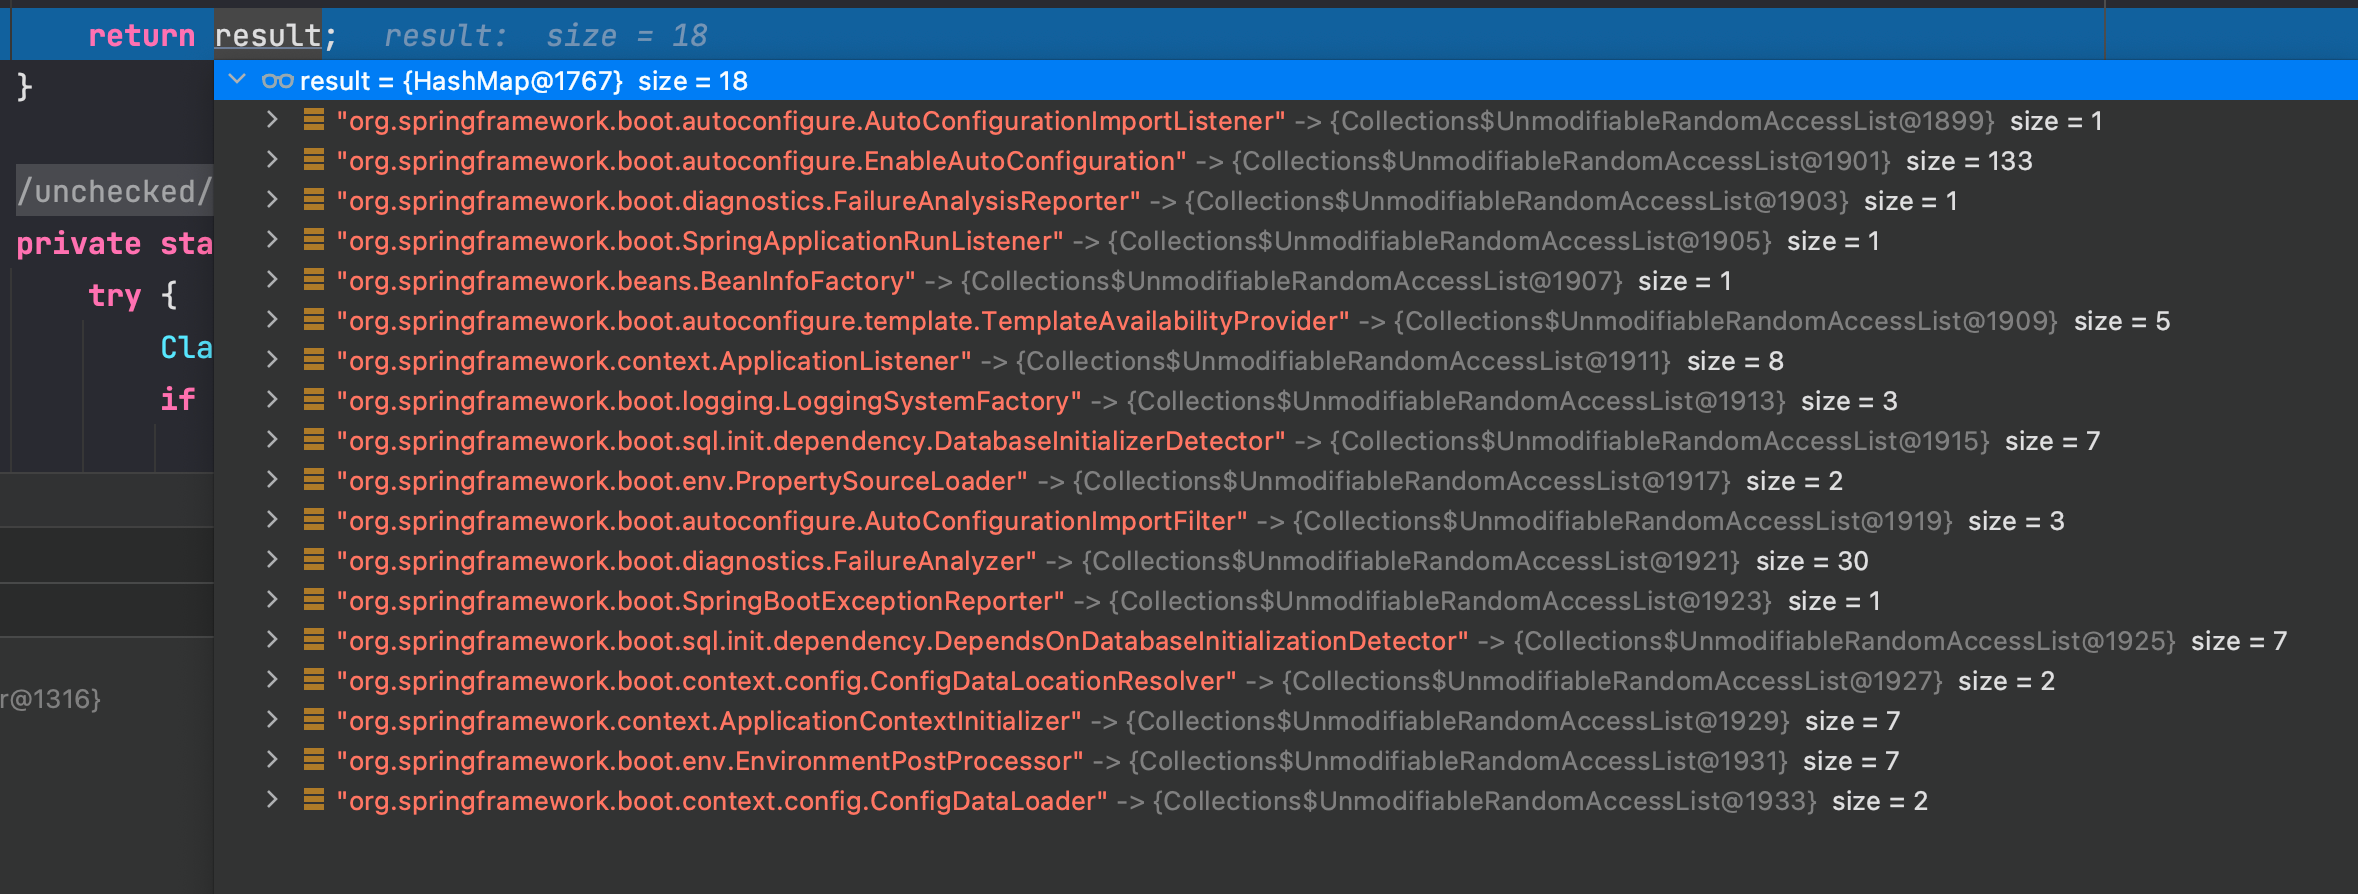The image size is (2358, 894).
Task: Click map-entry icon of BeanInfoFactory row
Action: click(314, 280)
